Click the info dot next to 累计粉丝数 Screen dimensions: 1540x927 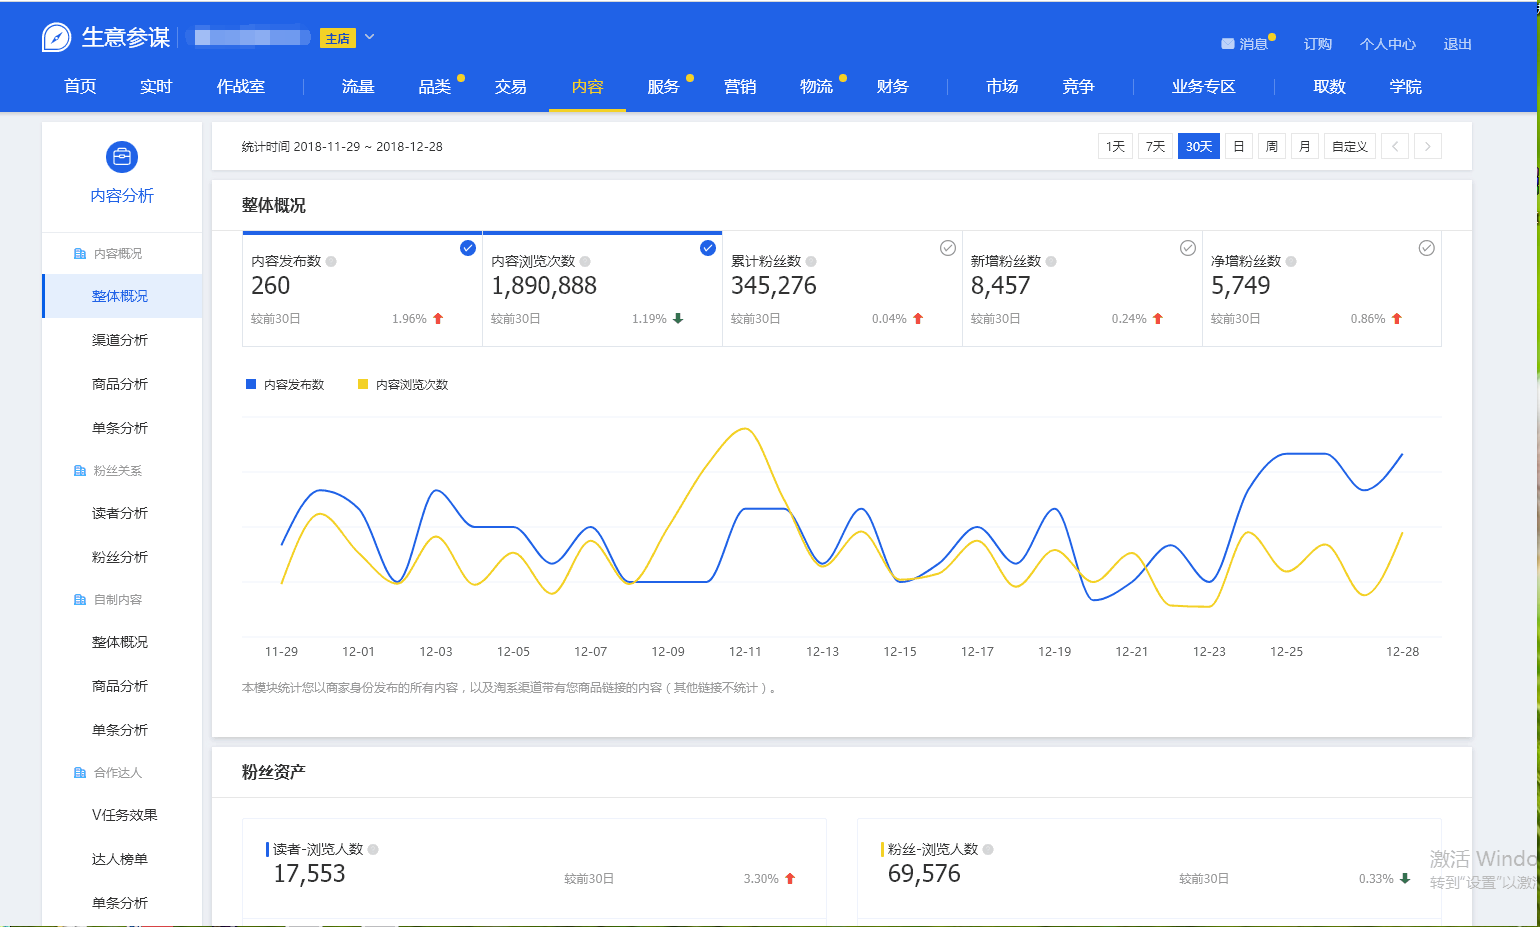click(811, 262)
